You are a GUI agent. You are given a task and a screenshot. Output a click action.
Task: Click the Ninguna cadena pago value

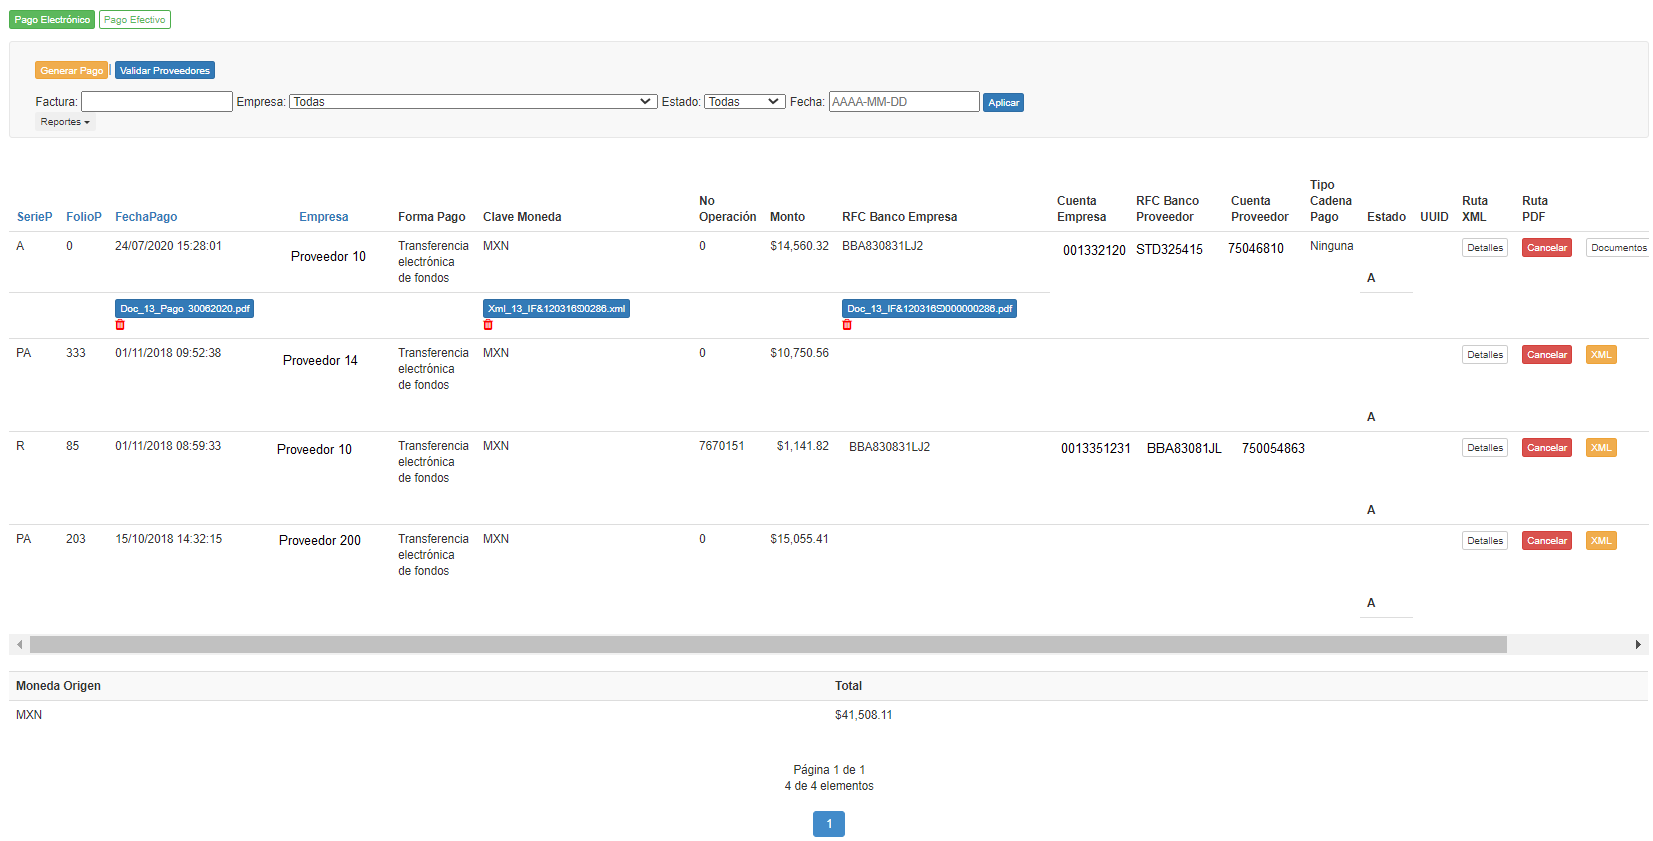coord(1332,246)
